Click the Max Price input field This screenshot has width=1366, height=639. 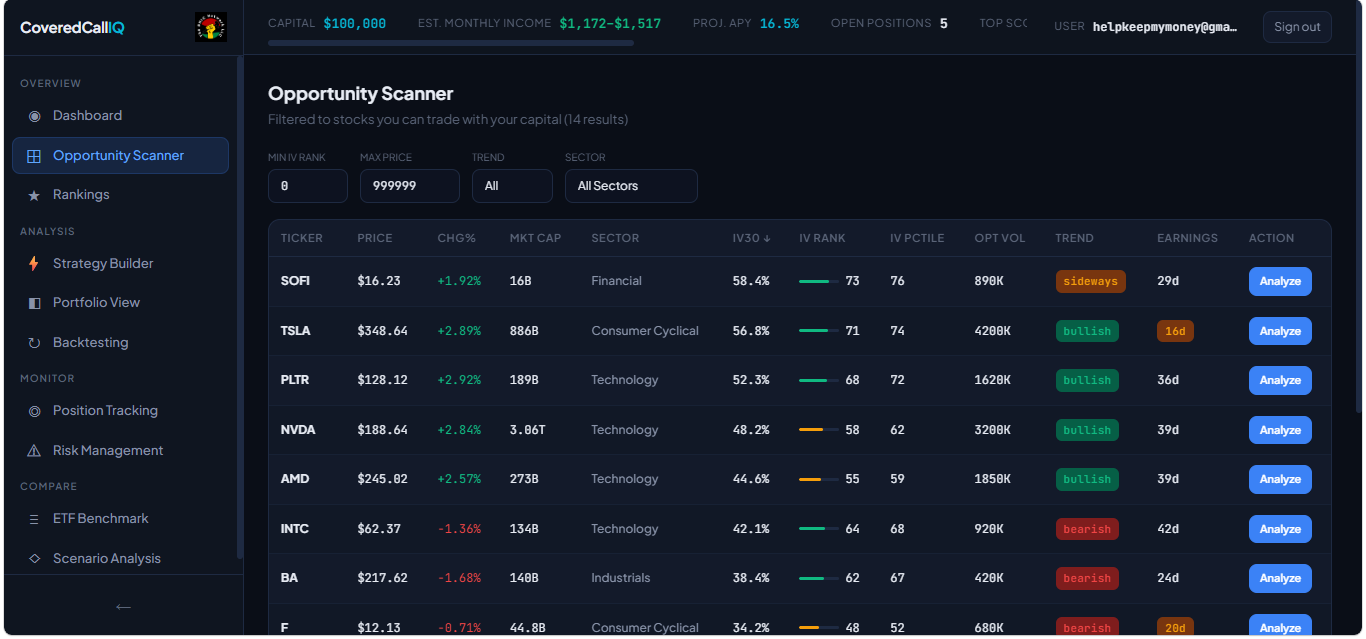pyautogui.click(x=409, y=186)
